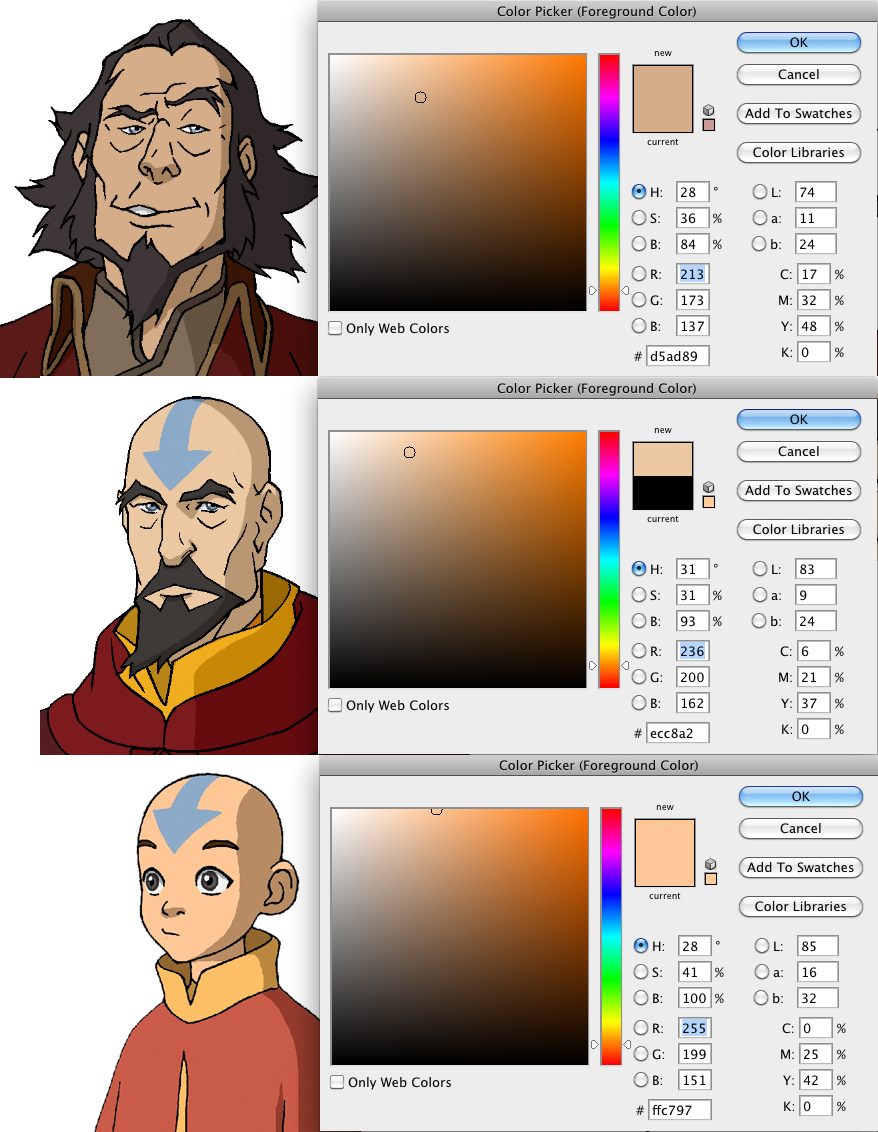Click the small pink web-safe swatch in the top dialog

point(709,125)
